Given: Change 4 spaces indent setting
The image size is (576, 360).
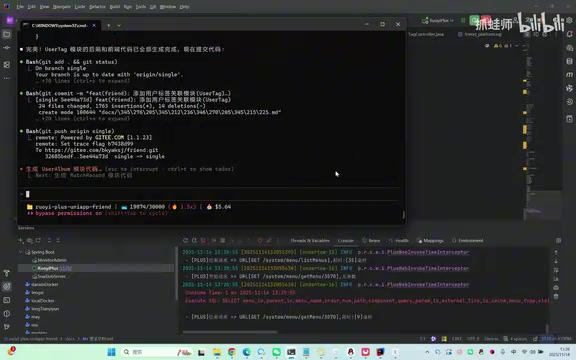Looking at the screenshot, I should [516, 339].
